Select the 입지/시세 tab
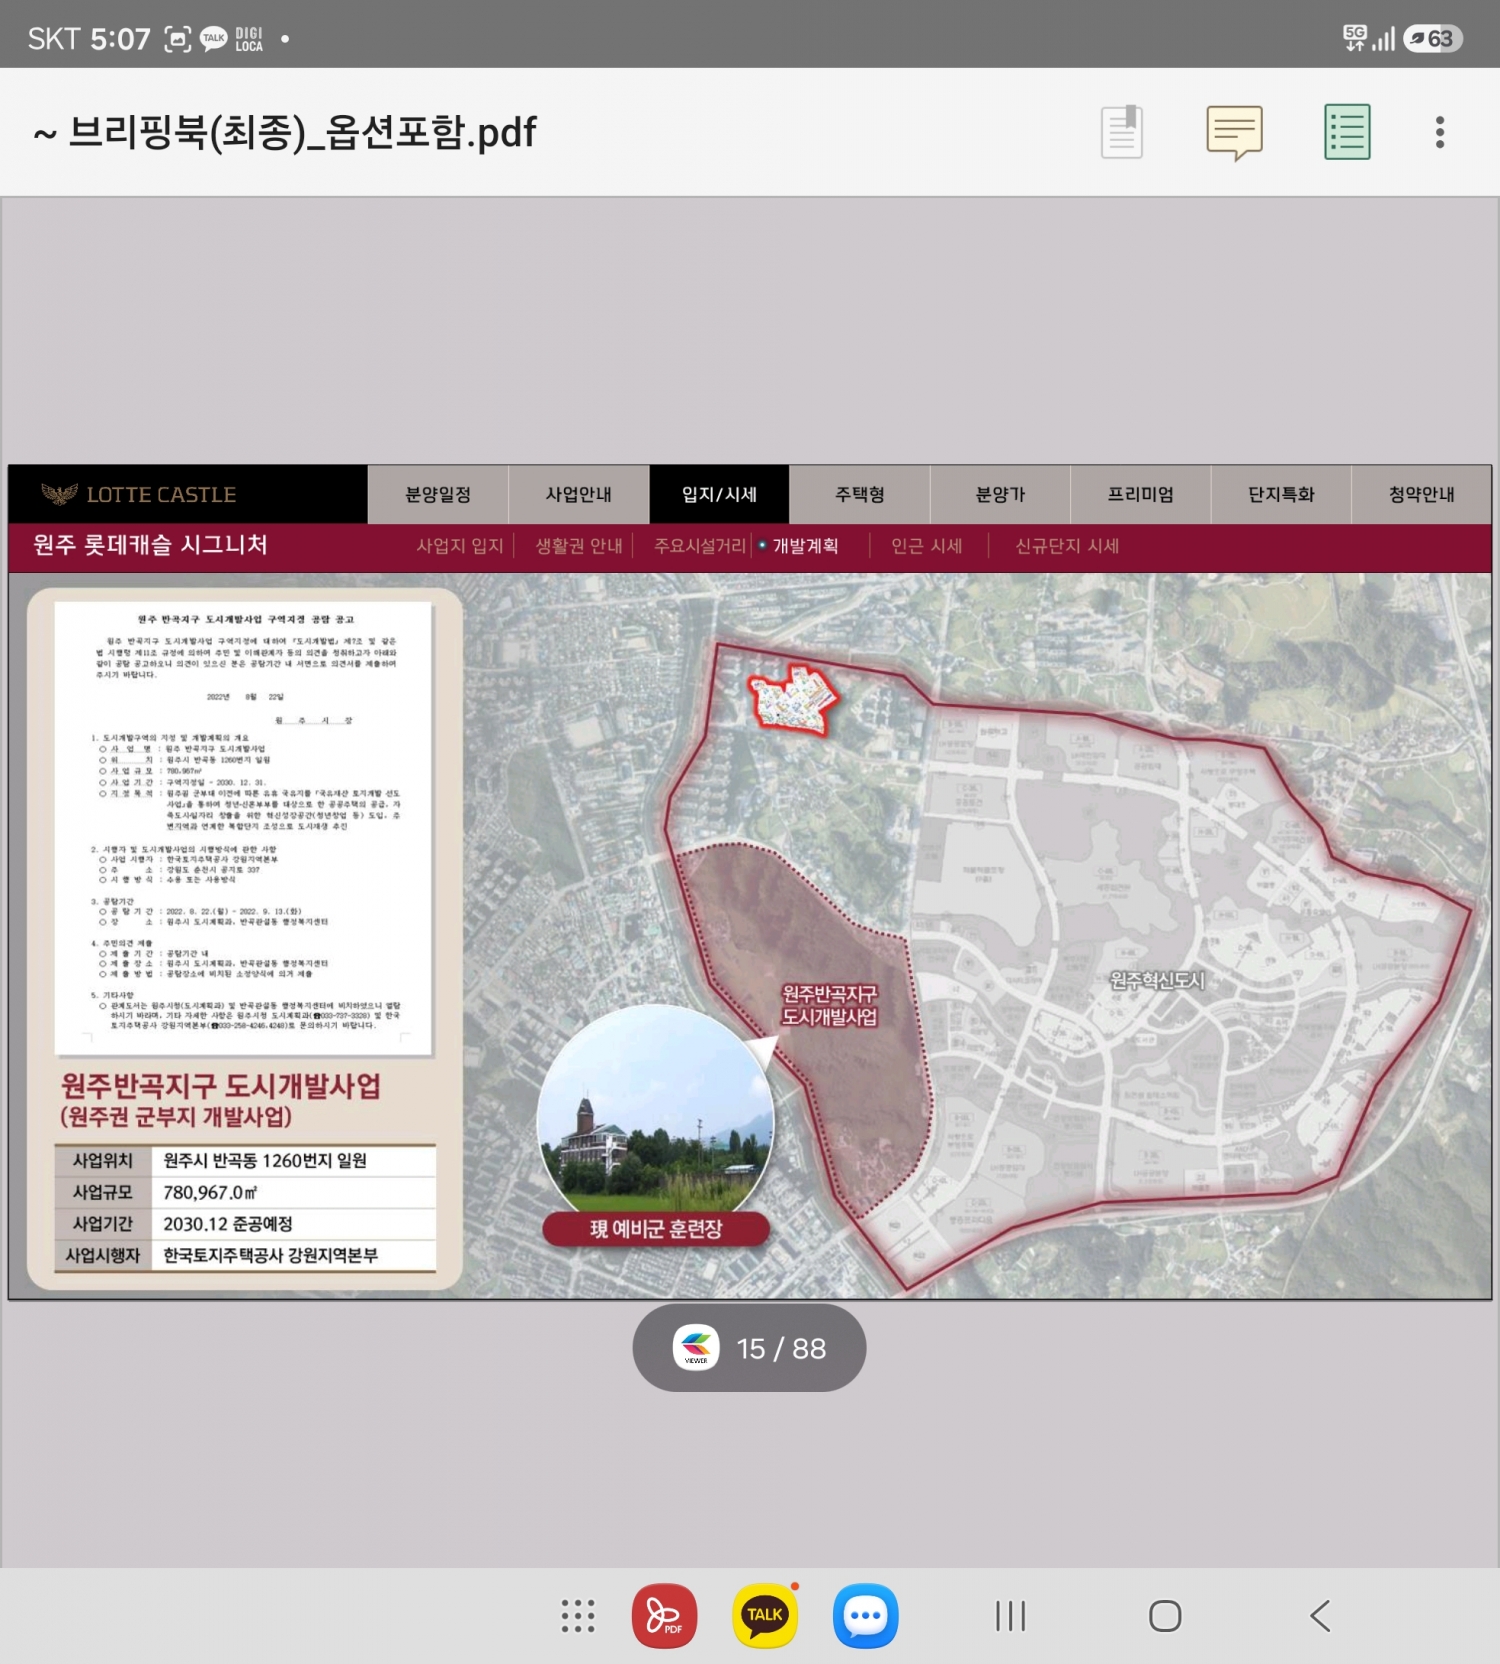This screenshot has height=1664, width=1500. 720,494
